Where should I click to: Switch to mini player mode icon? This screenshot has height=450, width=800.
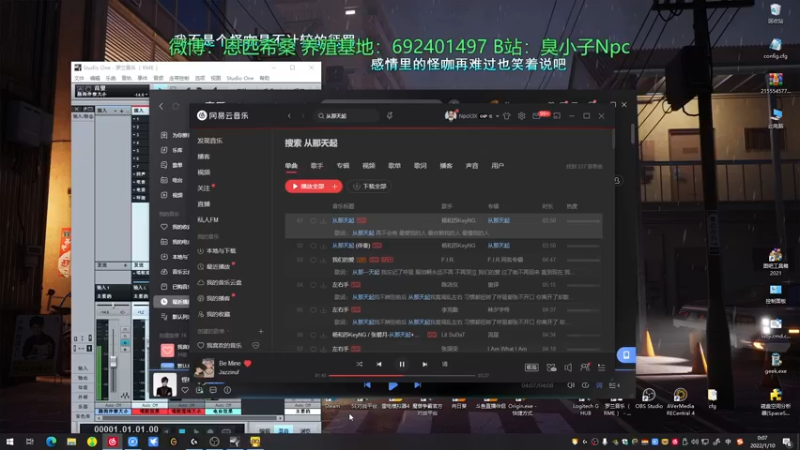[557, 116]
